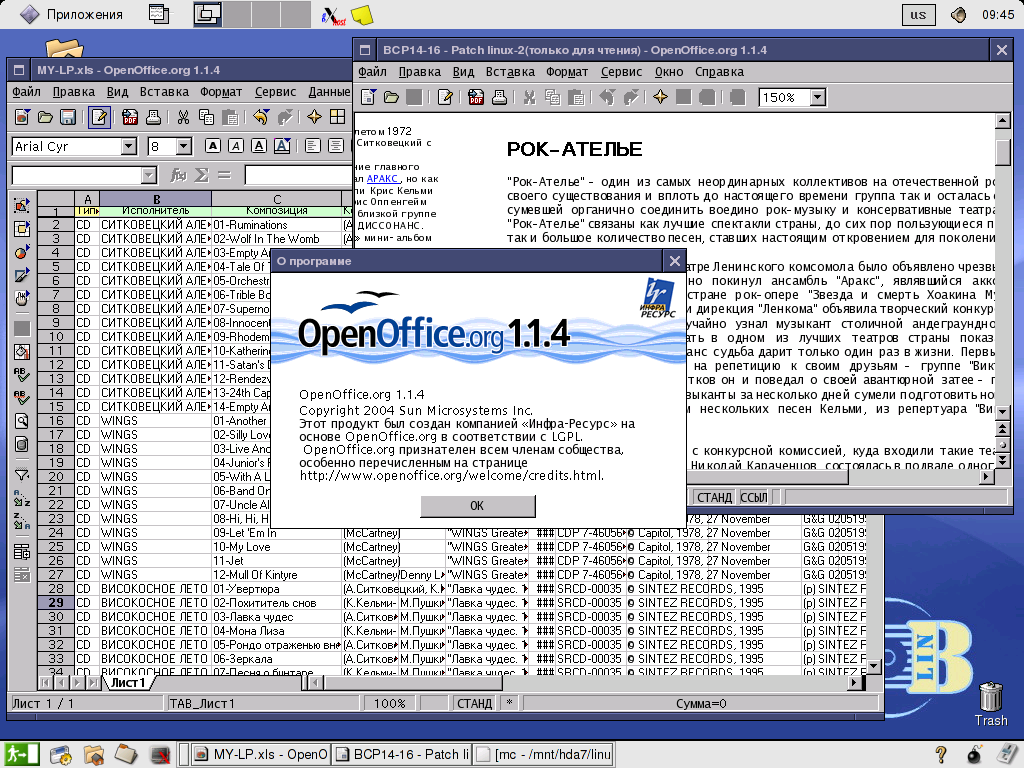Click the Open file icon in Calc toolbar
This screenshot has width=1024, height=768.
pos(45,118)
